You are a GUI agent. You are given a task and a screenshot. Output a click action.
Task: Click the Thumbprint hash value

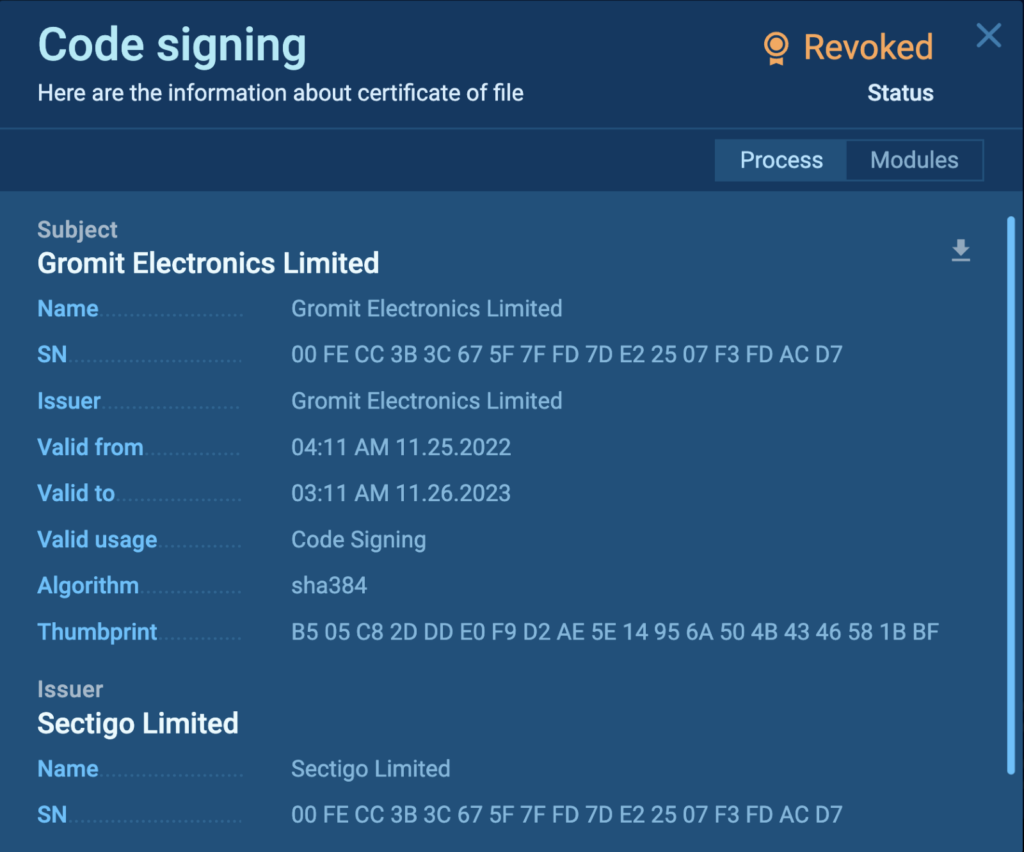click(x=614, y=631)
